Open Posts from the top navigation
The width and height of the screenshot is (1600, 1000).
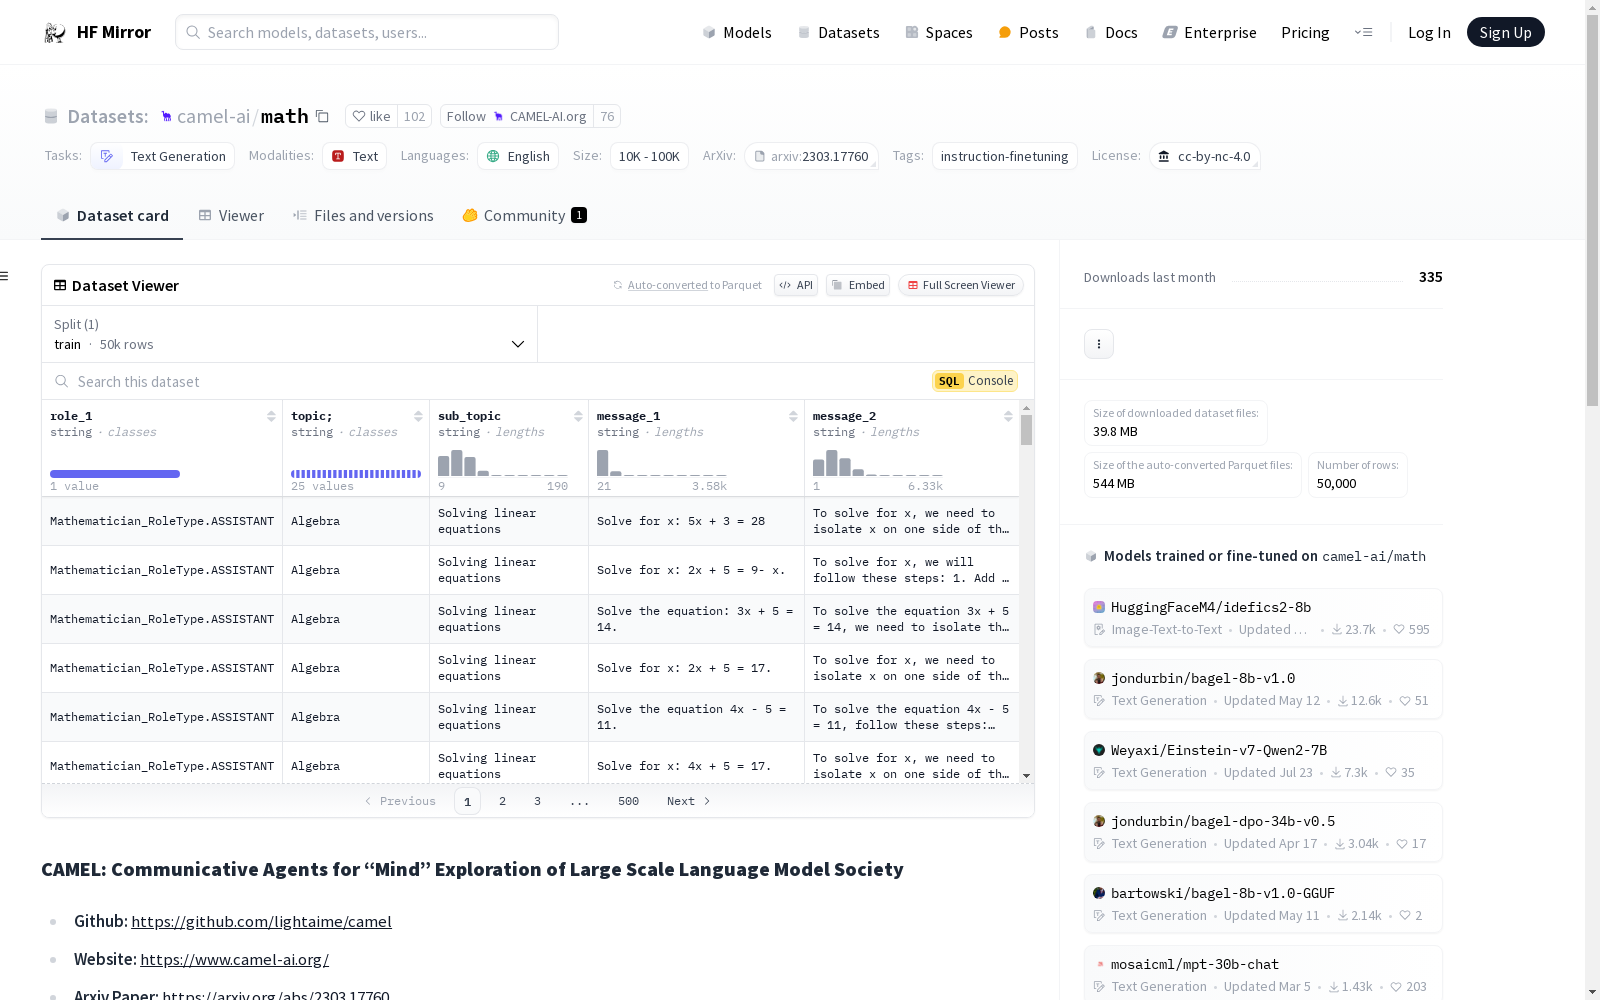coord(1028,32)
